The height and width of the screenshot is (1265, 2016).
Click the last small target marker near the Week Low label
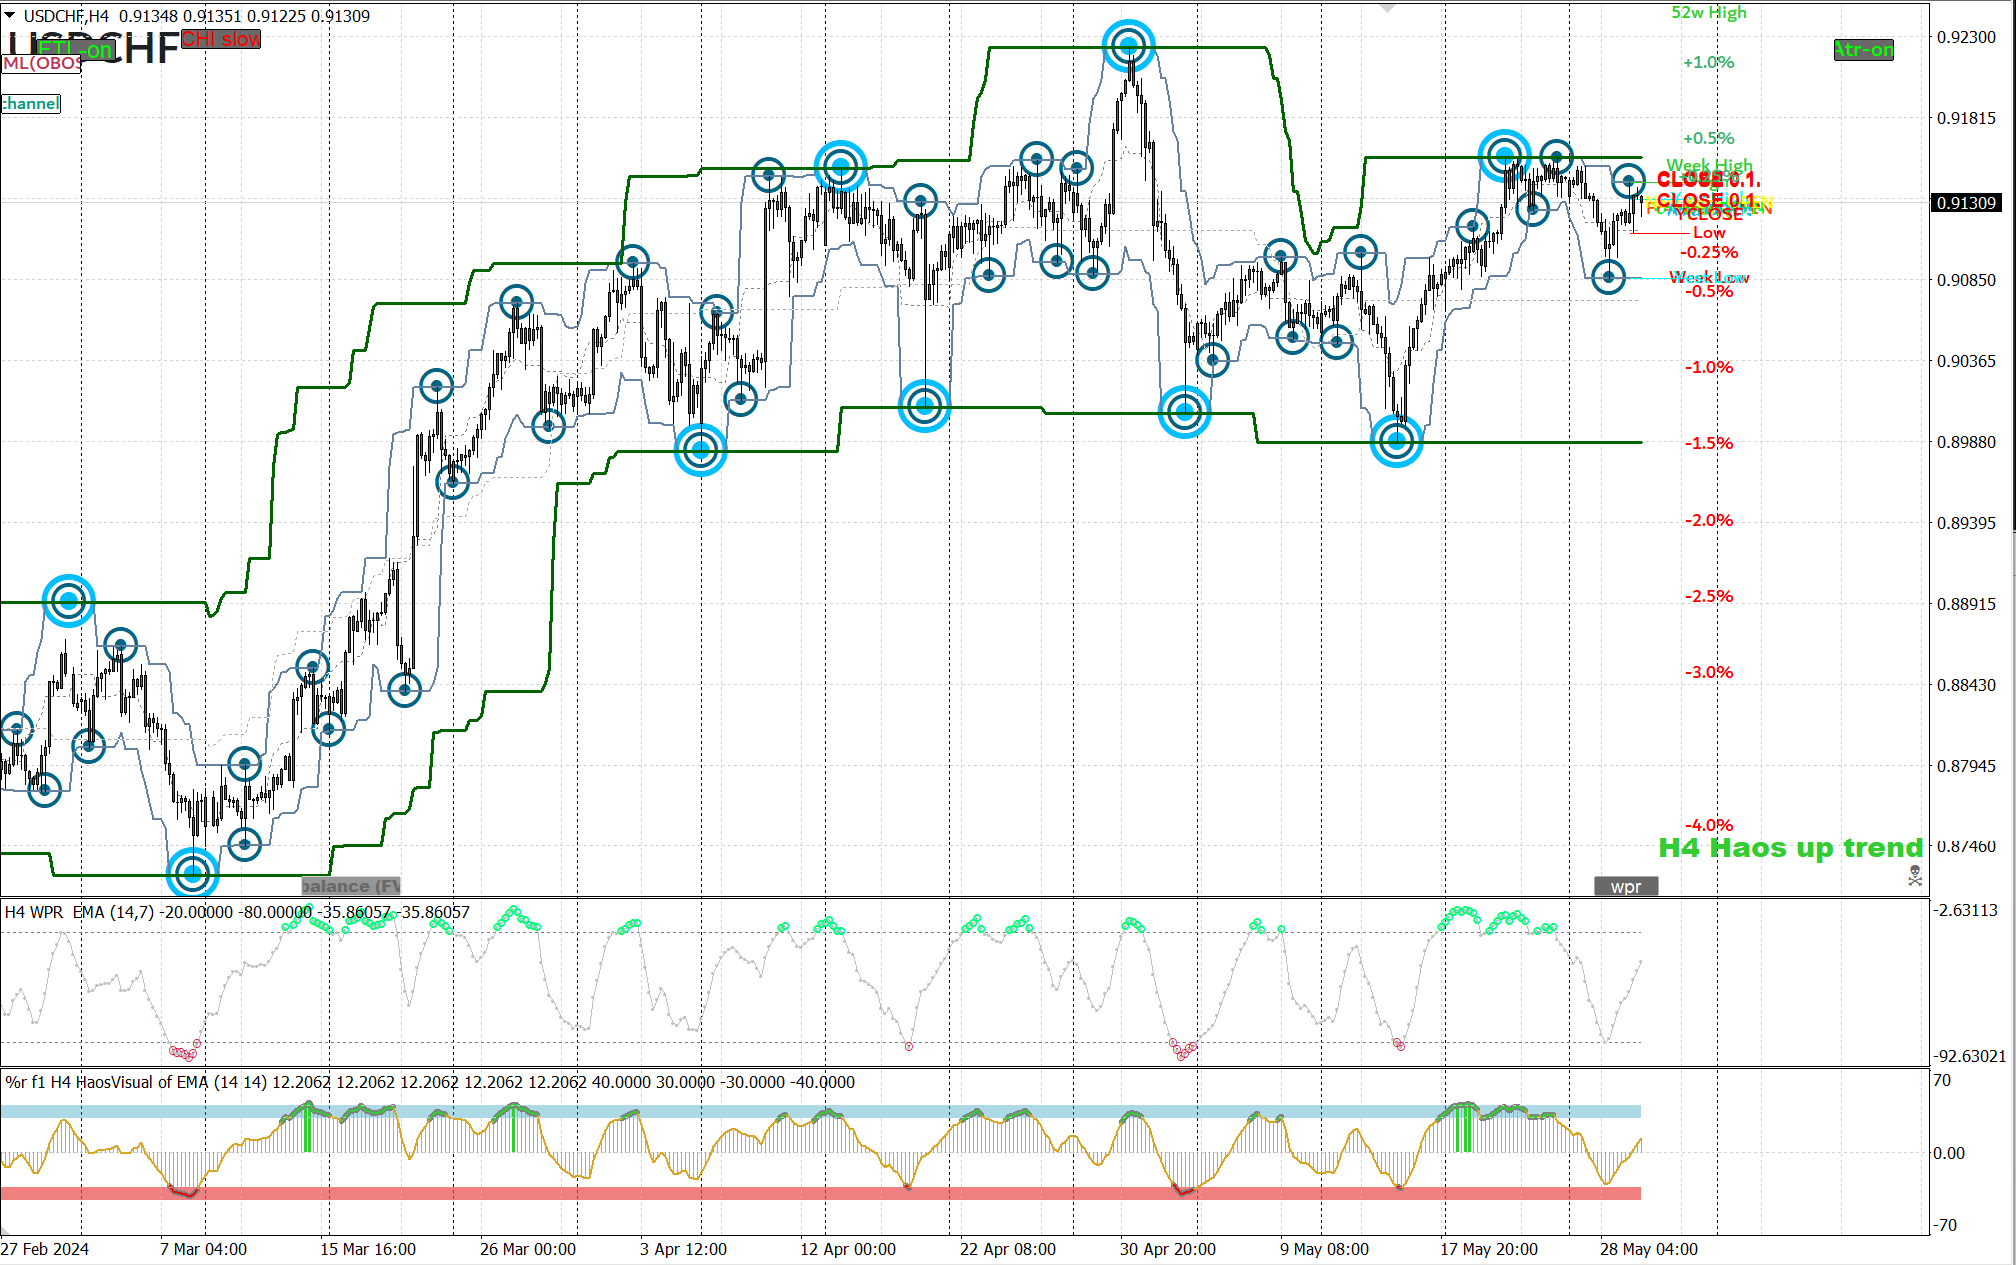[x=1608, y=277]
